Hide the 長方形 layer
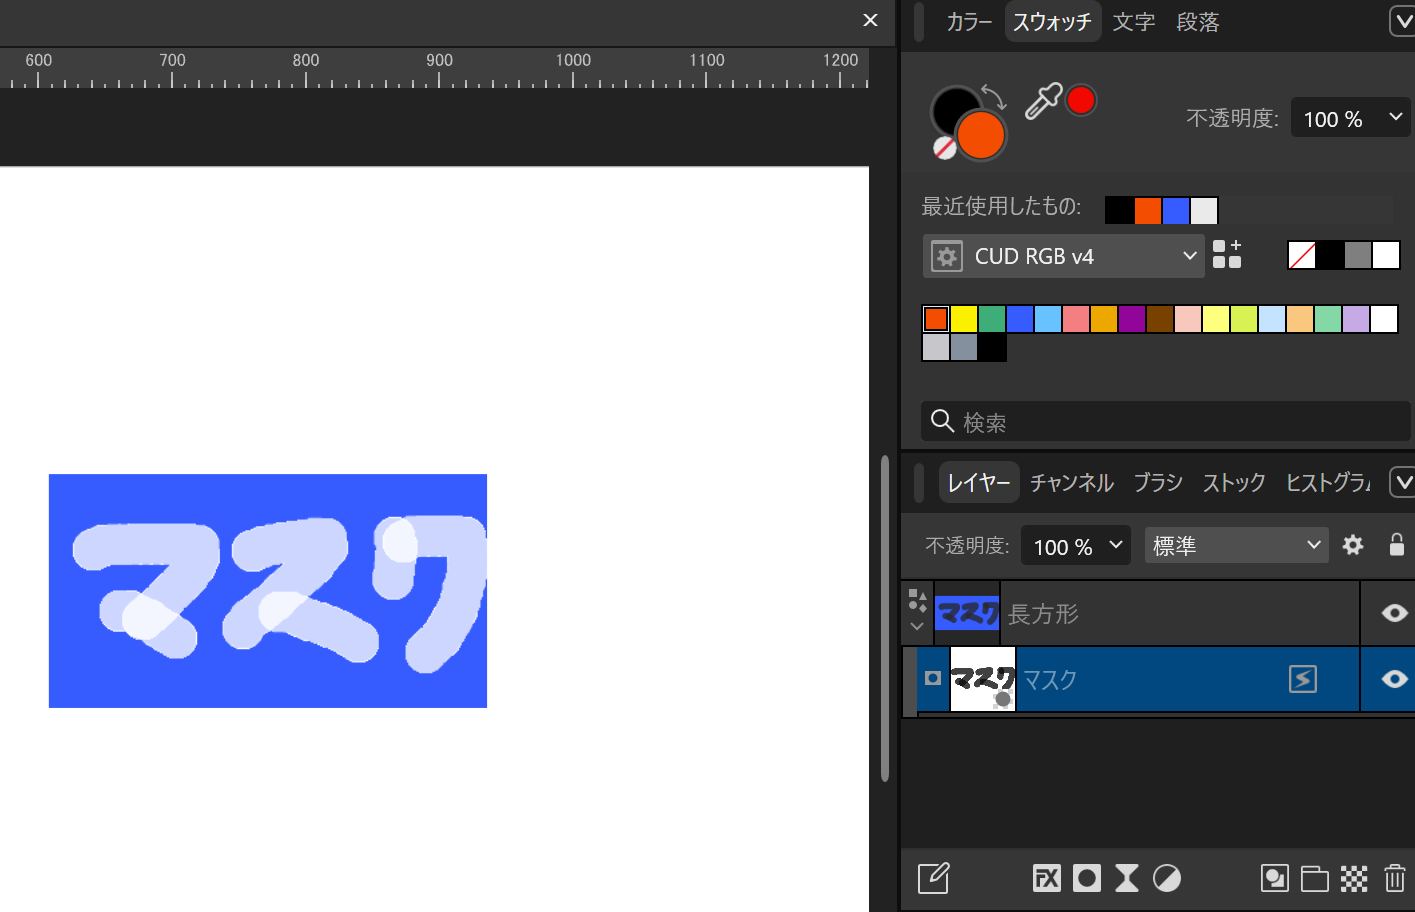The width and height of the screenshot is (1415, 912). point(1396,613)
